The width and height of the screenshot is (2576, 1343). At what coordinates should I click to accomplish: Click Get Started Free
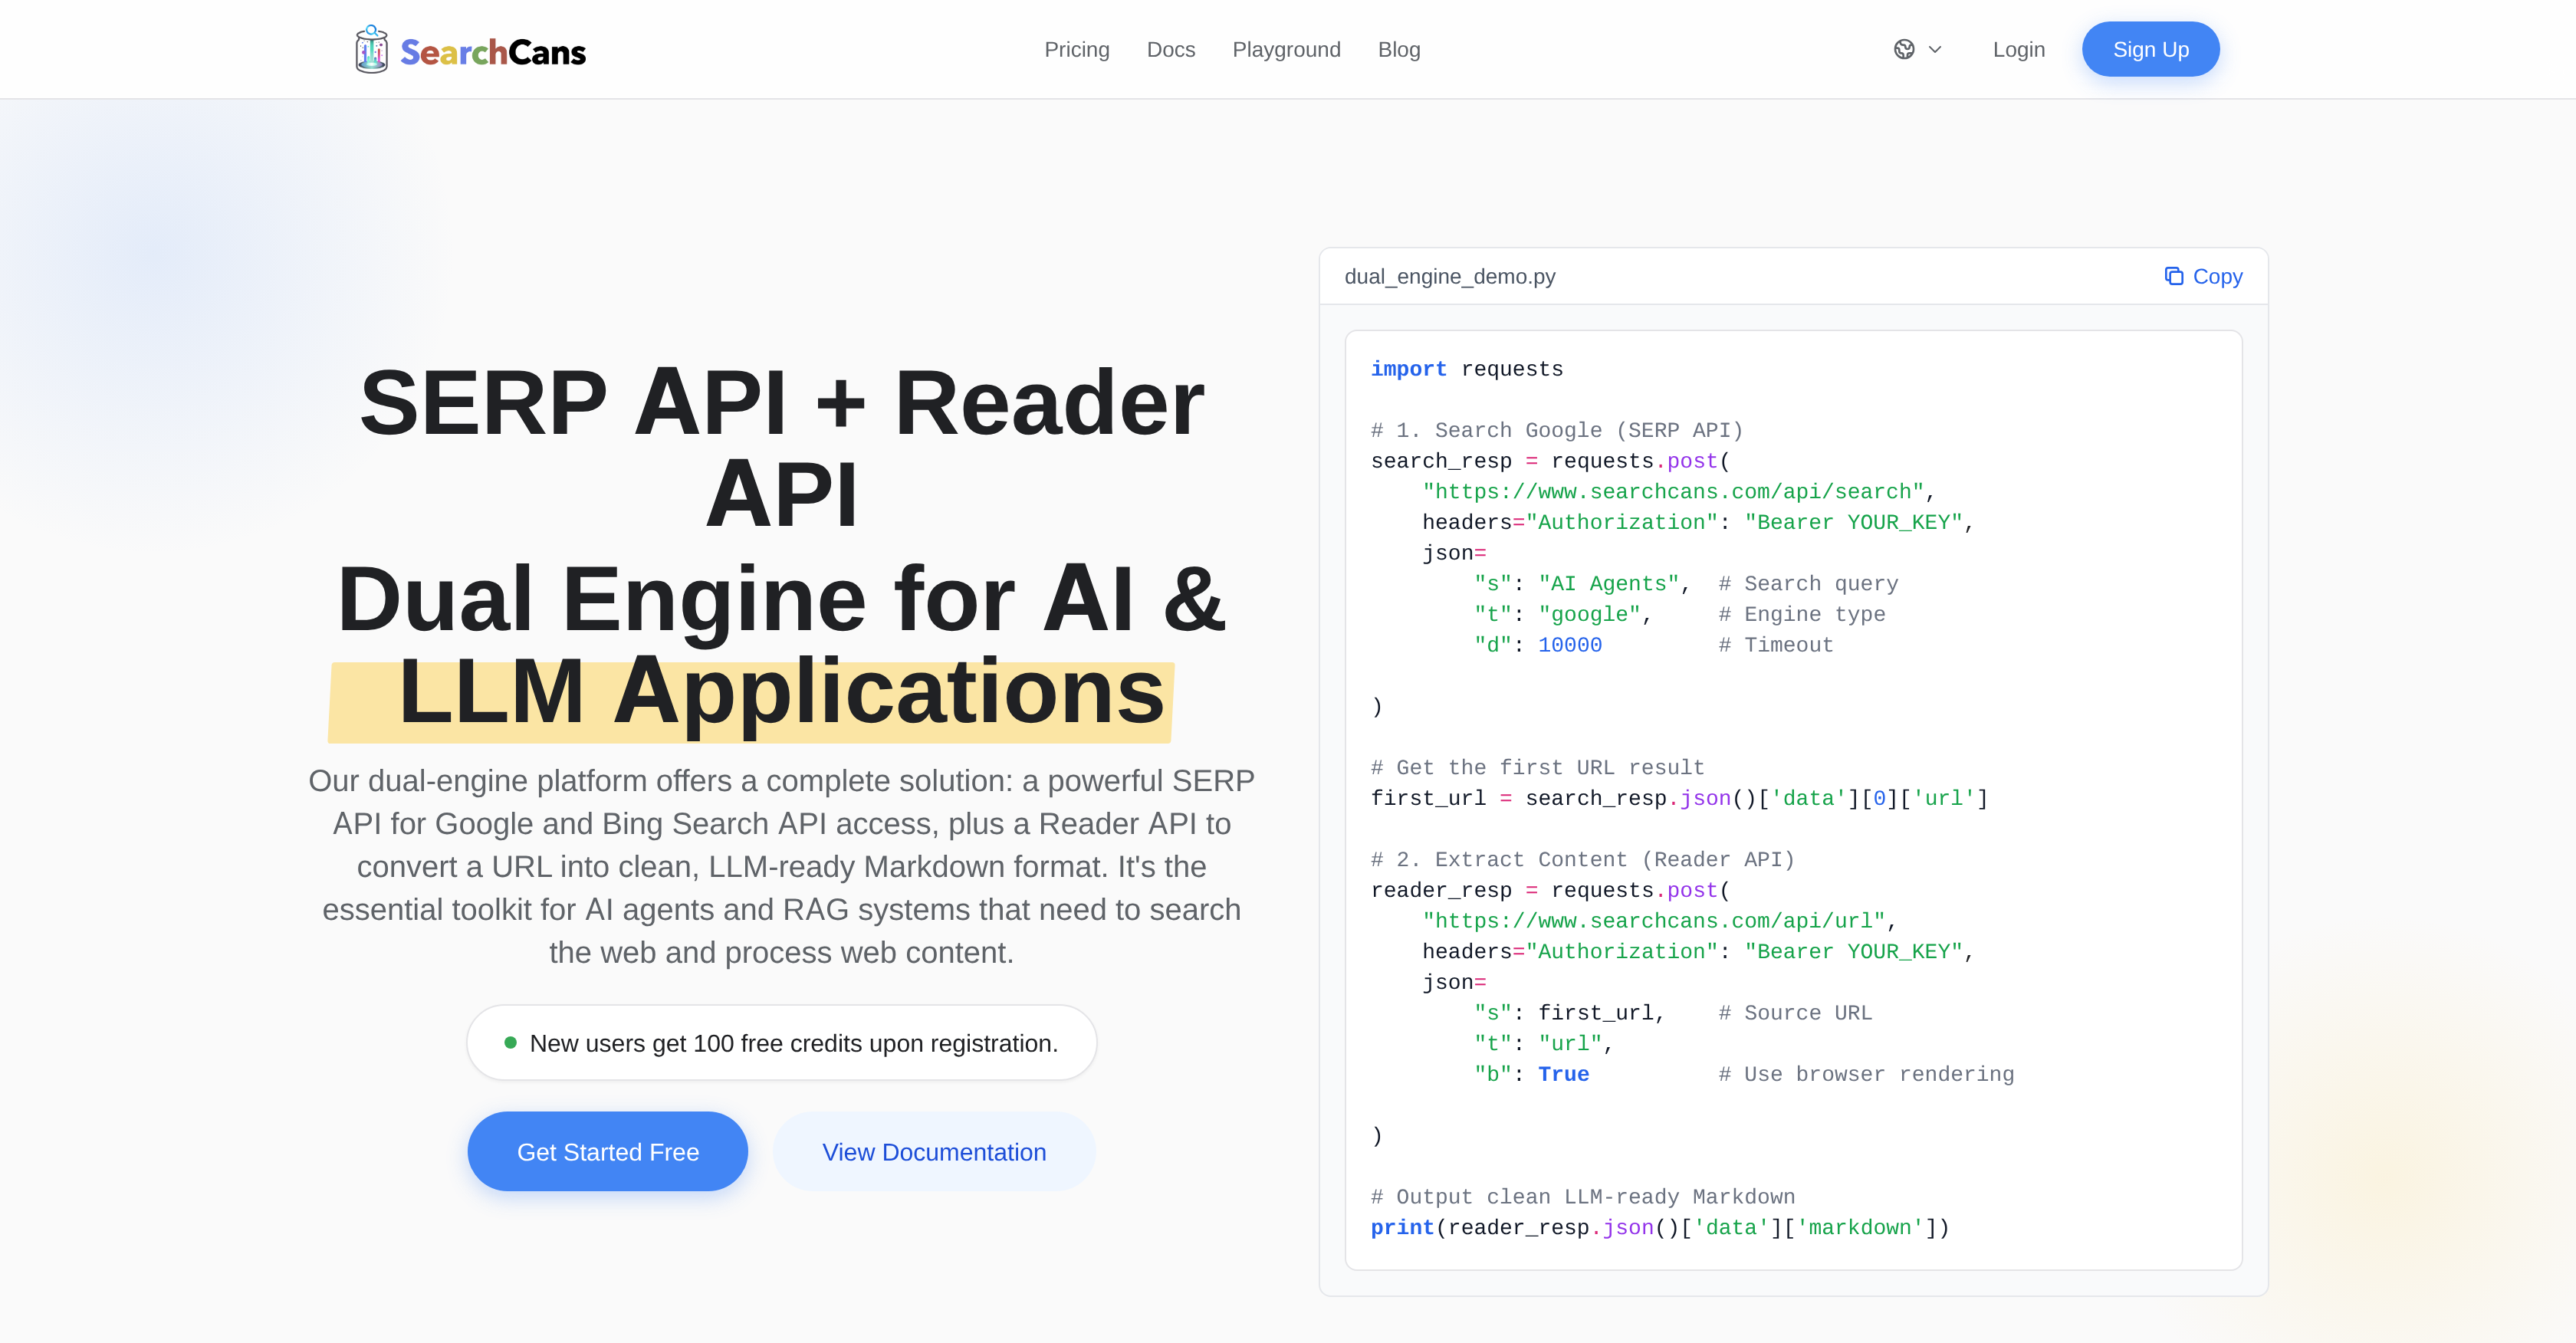point(607,1151)
